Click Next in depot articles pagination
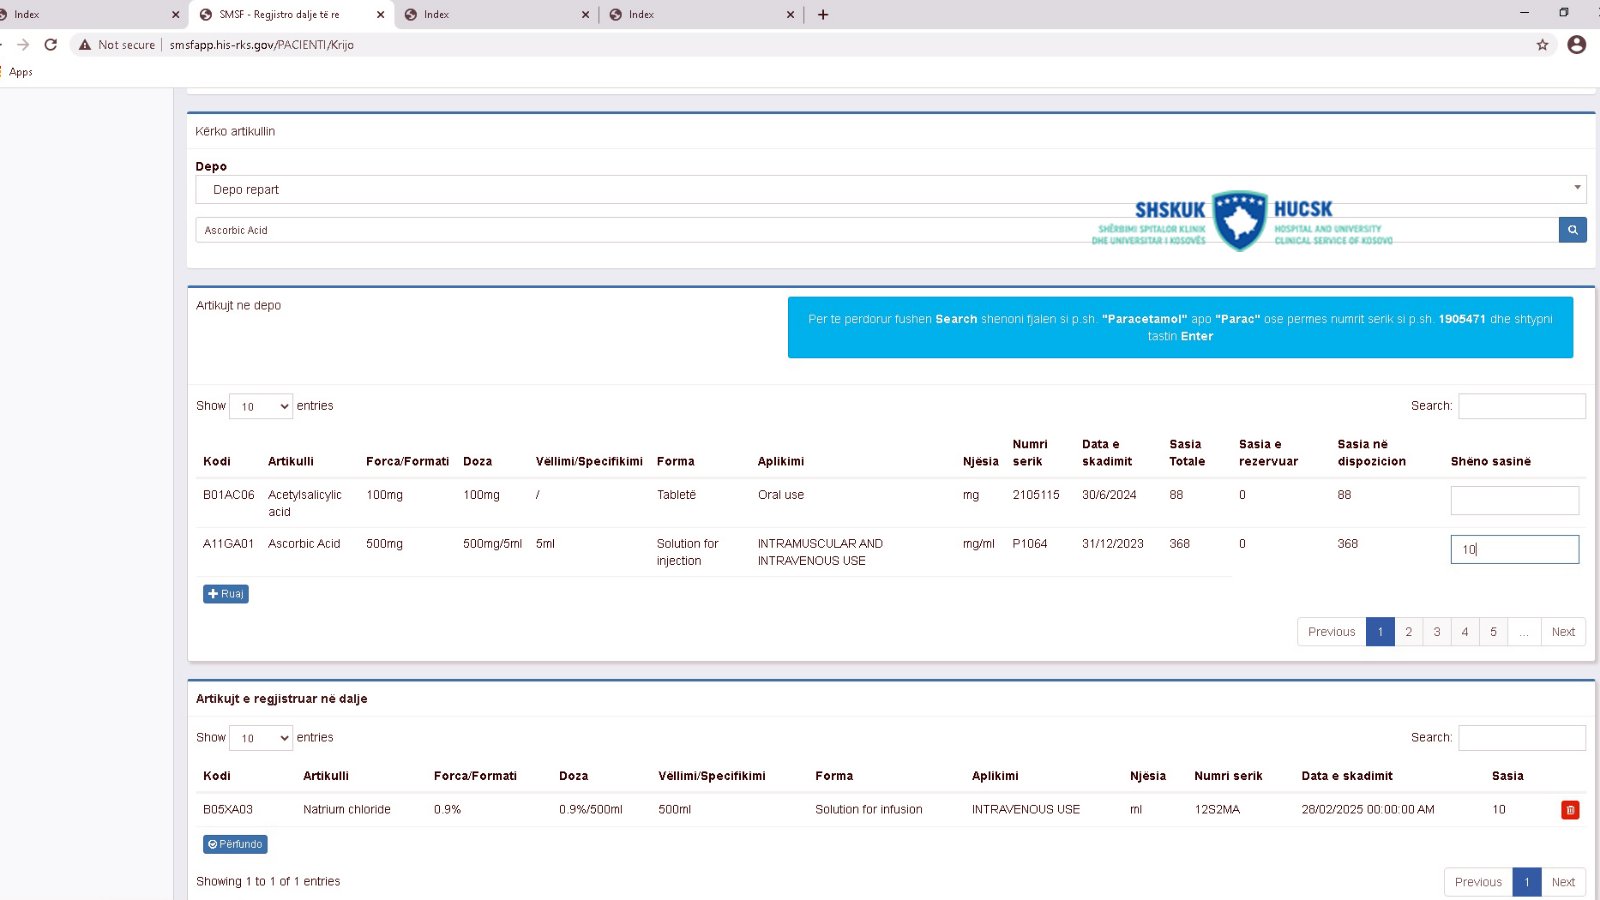This screenshot has height=900, width=1600. point(1563,632)
